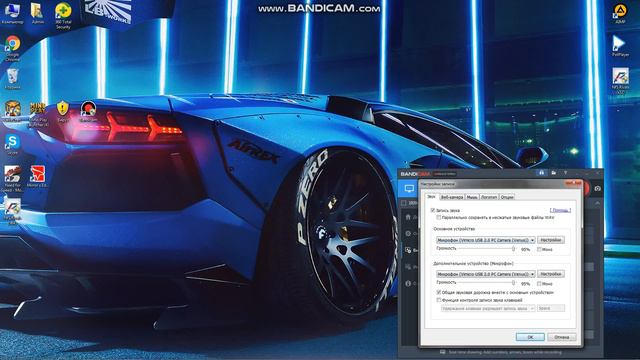Select the Skype desktop shortcut
This screenshot has height=360, width=640.
12,144
